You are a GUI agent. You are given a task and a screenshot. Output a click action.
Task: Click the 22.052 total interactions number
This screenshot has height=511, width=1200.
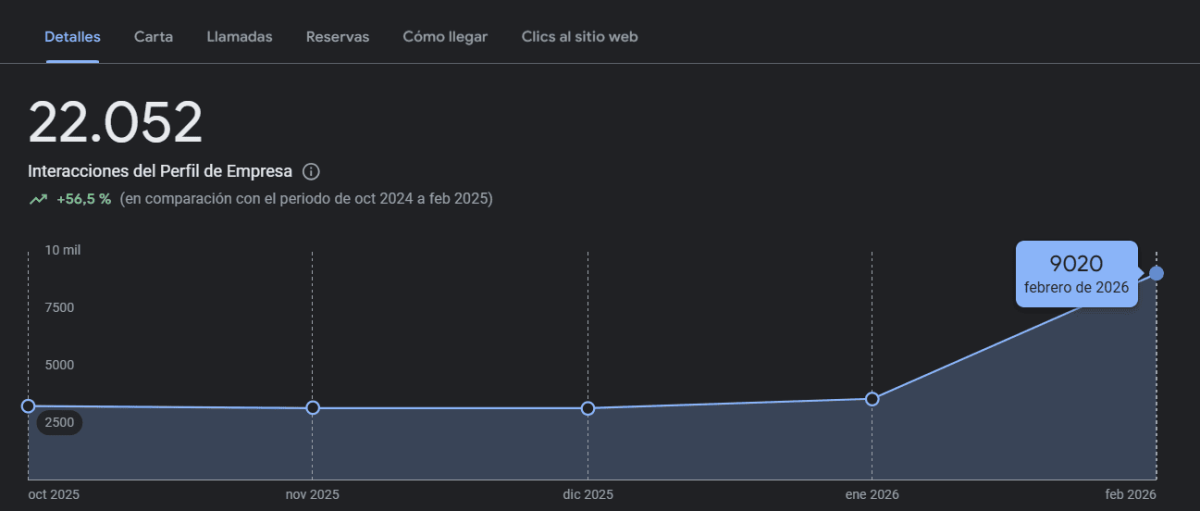pos(115,123)
